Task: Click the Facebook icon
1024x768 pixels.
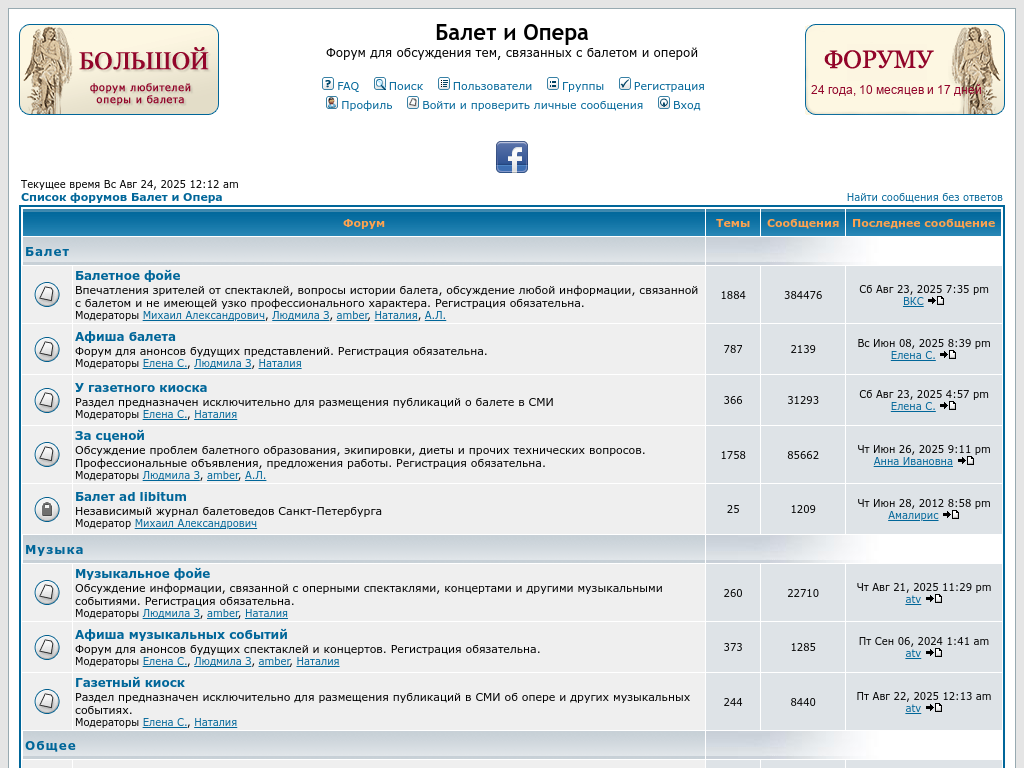Action: pyautogui.click(x=511, y=157)
